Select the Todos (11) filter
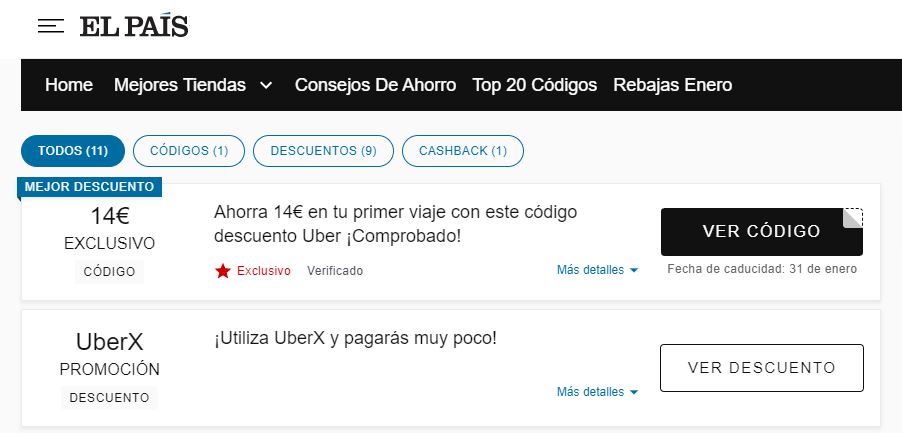The height and width of the screenshot is (433, 902). click(73, 151)
